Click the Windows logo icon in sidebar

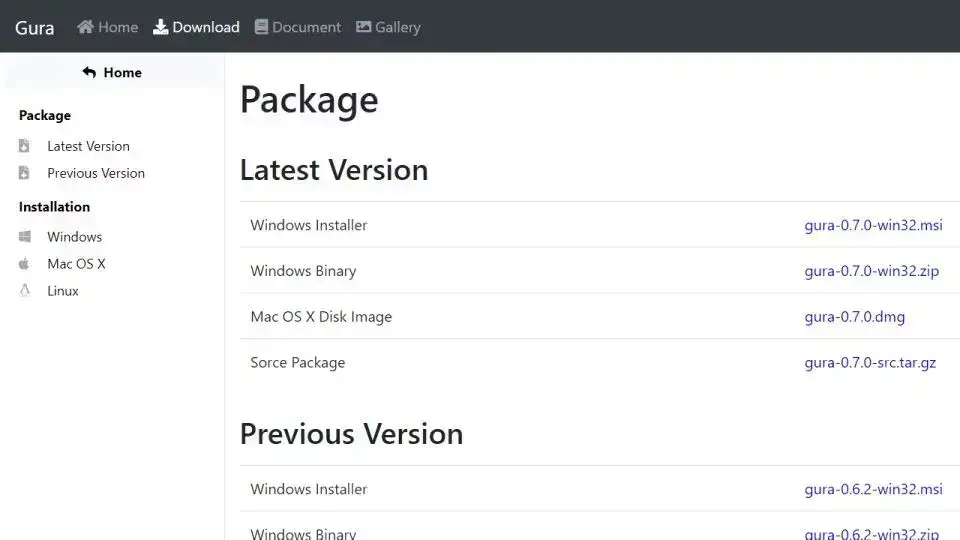coord(25,237)
